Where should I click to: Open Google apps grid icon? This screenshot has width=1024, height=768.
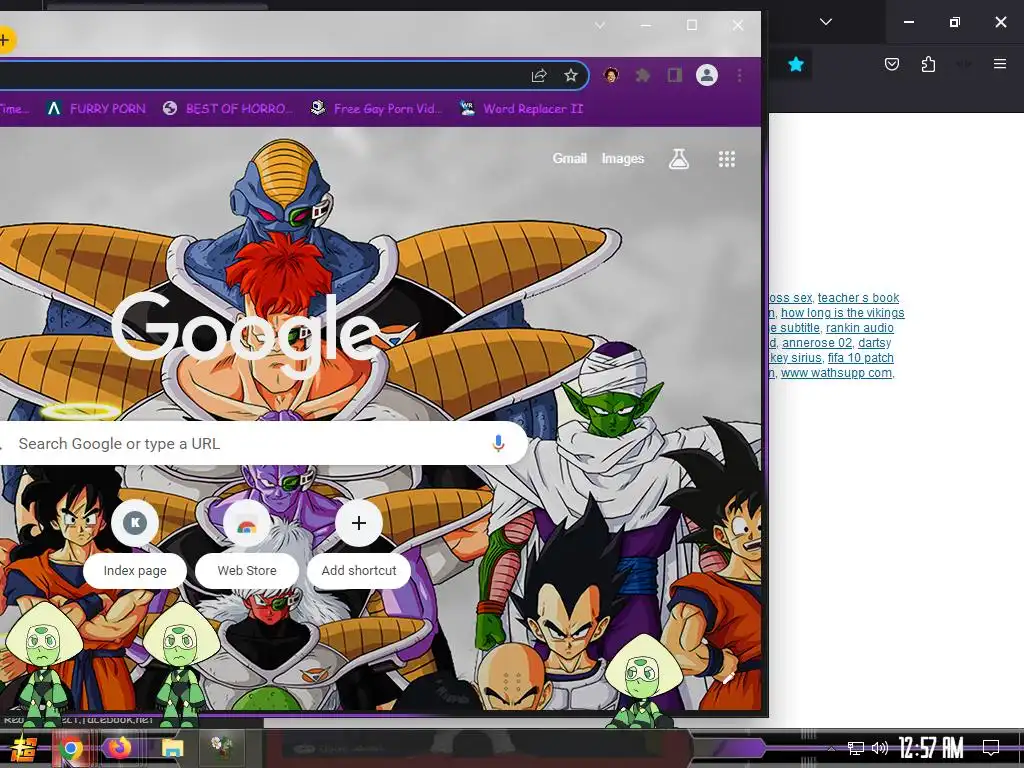click(x=727, y=159)
